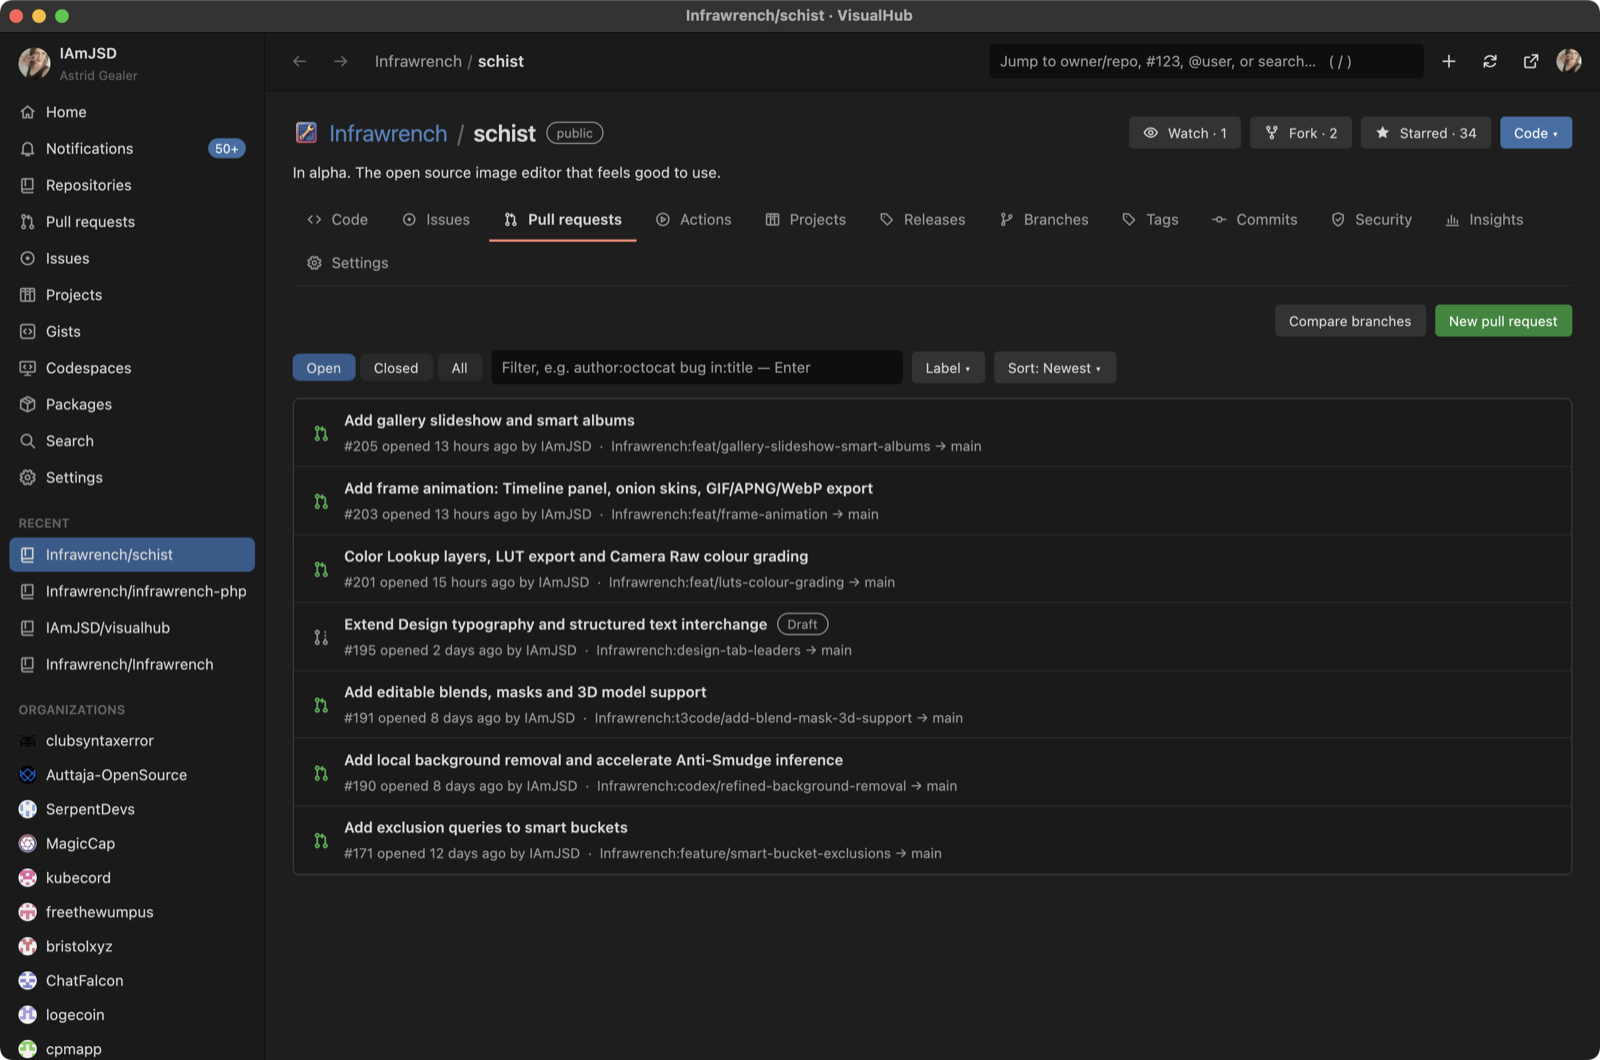Click the plus icon to create new
1600x1060 pixels.
[x=1448, y=61]
